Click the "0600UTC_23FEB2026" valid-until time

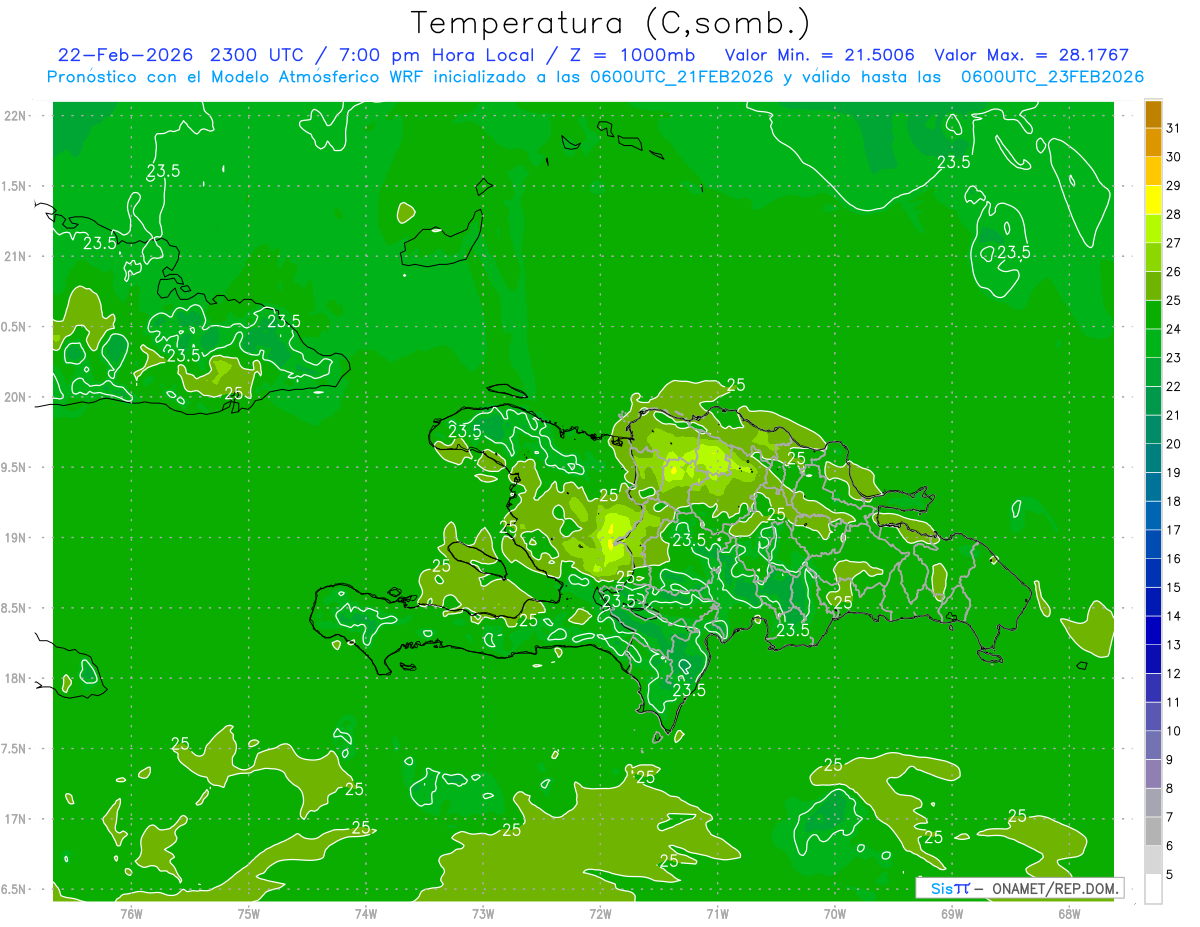[1052, 77]
